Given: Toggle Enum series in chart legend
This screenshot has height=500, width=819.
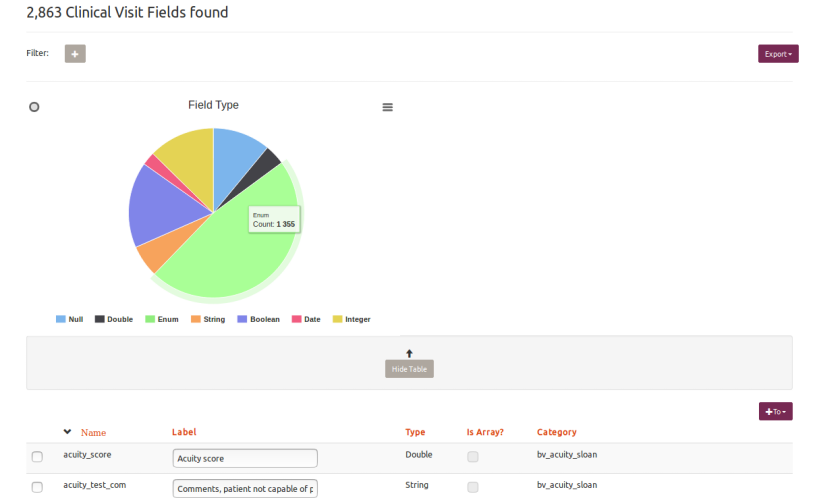Looking at the screenshot, I should click(x=164, y=319).
